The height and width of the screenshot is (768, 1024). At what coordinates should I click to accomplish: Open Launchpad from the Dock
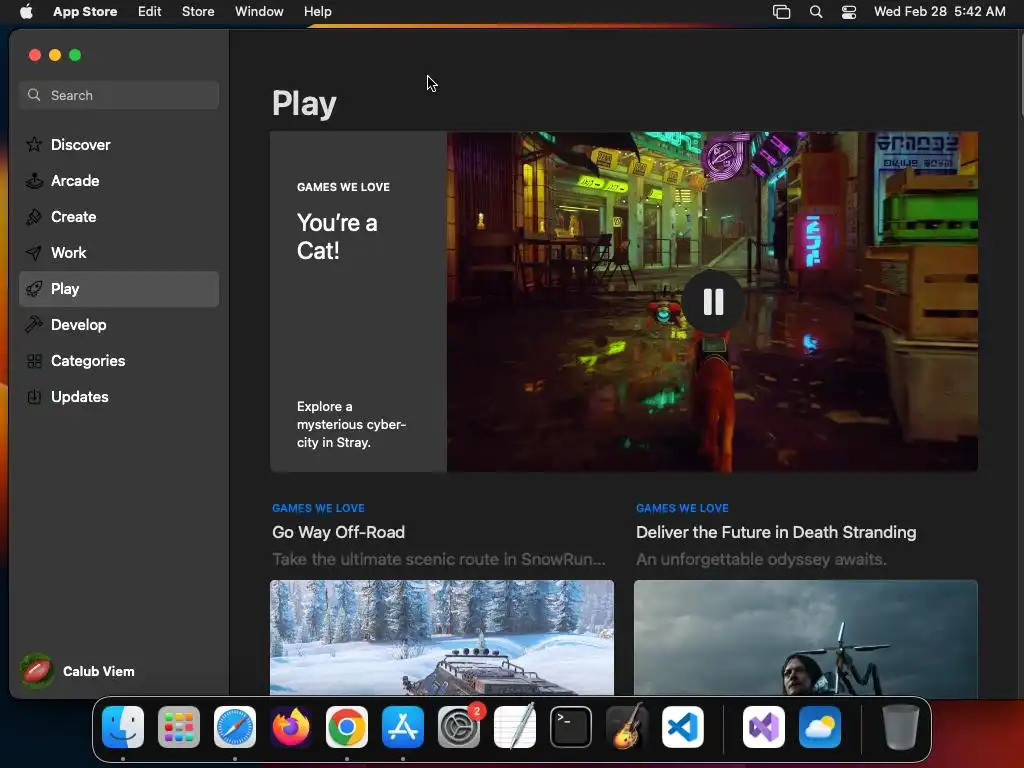point(179,727)
